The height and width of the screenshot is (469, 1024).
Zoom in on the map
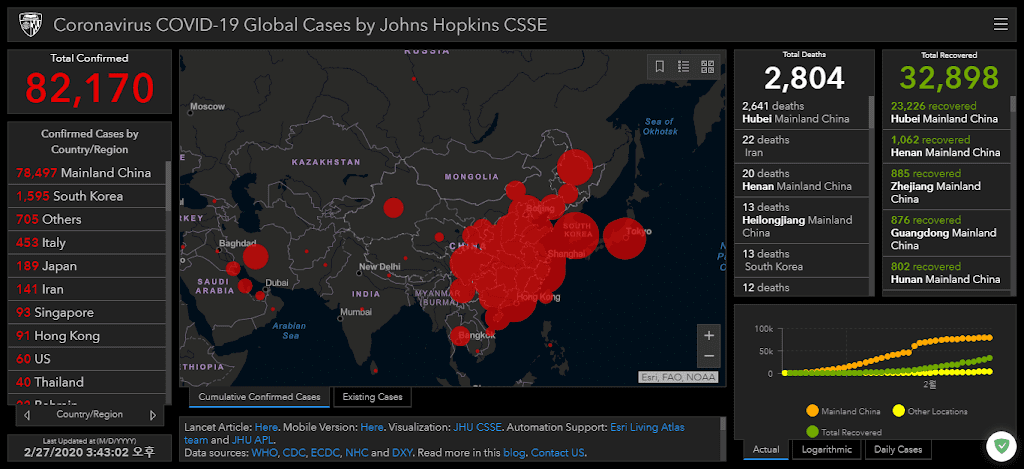click(x=709, y=335)
